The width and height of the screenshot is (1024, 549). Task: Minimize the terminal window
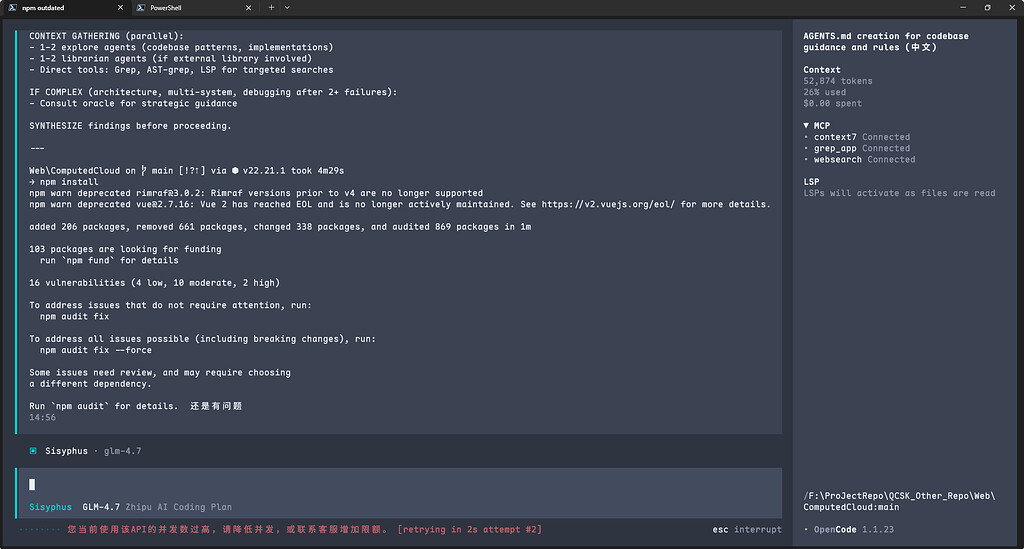coord(963,8)
